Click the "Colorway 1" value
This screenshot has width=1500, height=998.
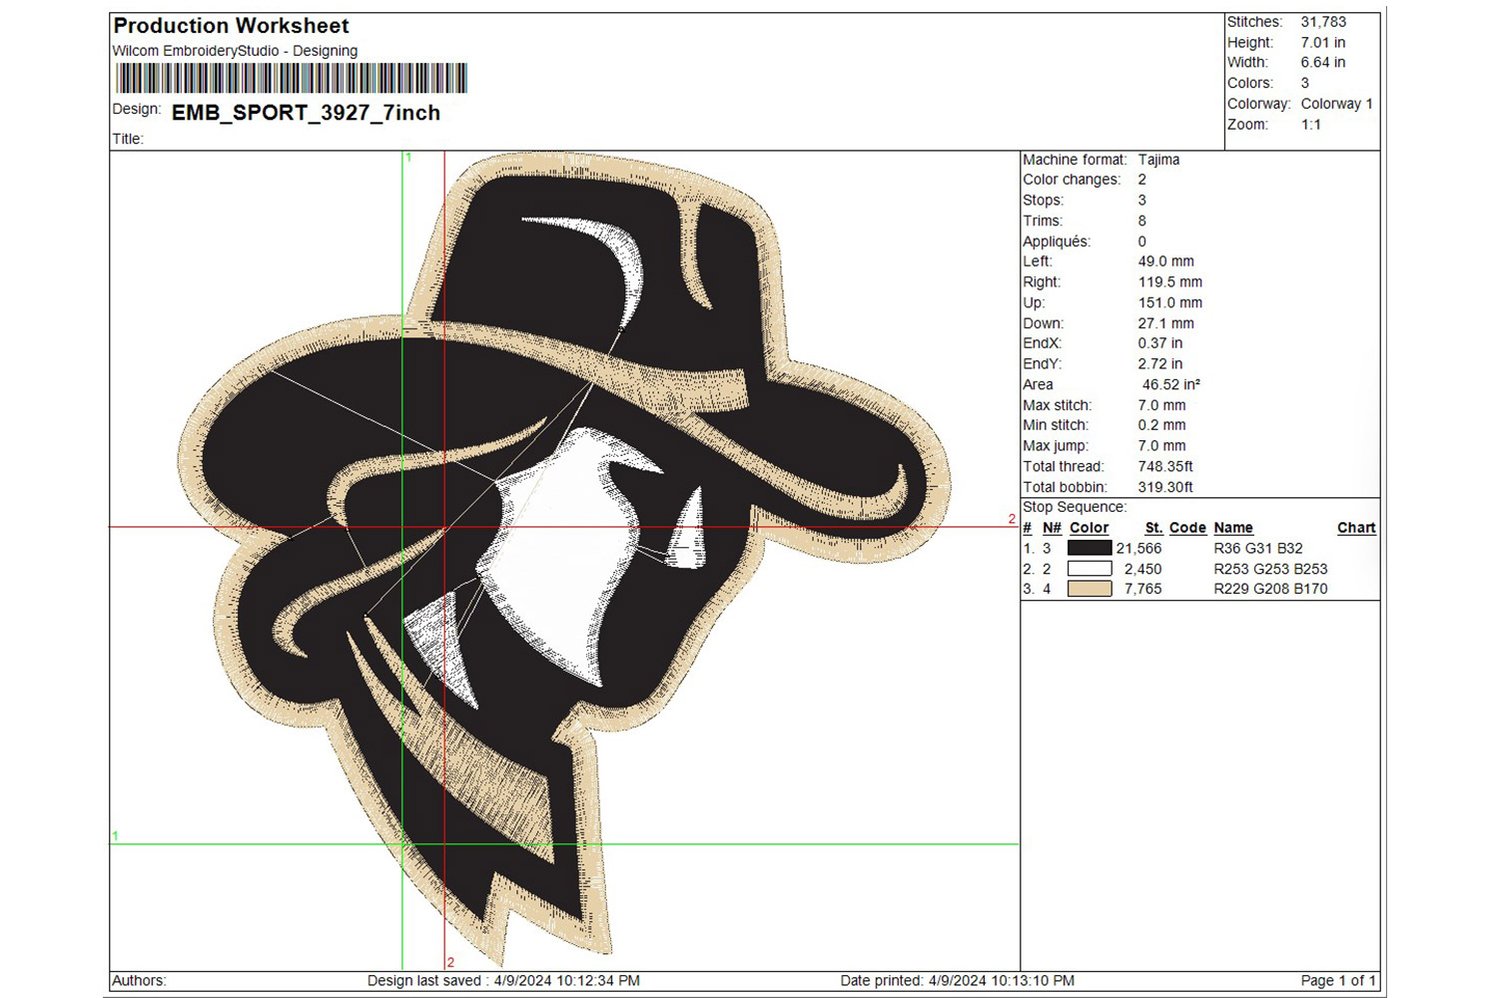pos(1337,104)
